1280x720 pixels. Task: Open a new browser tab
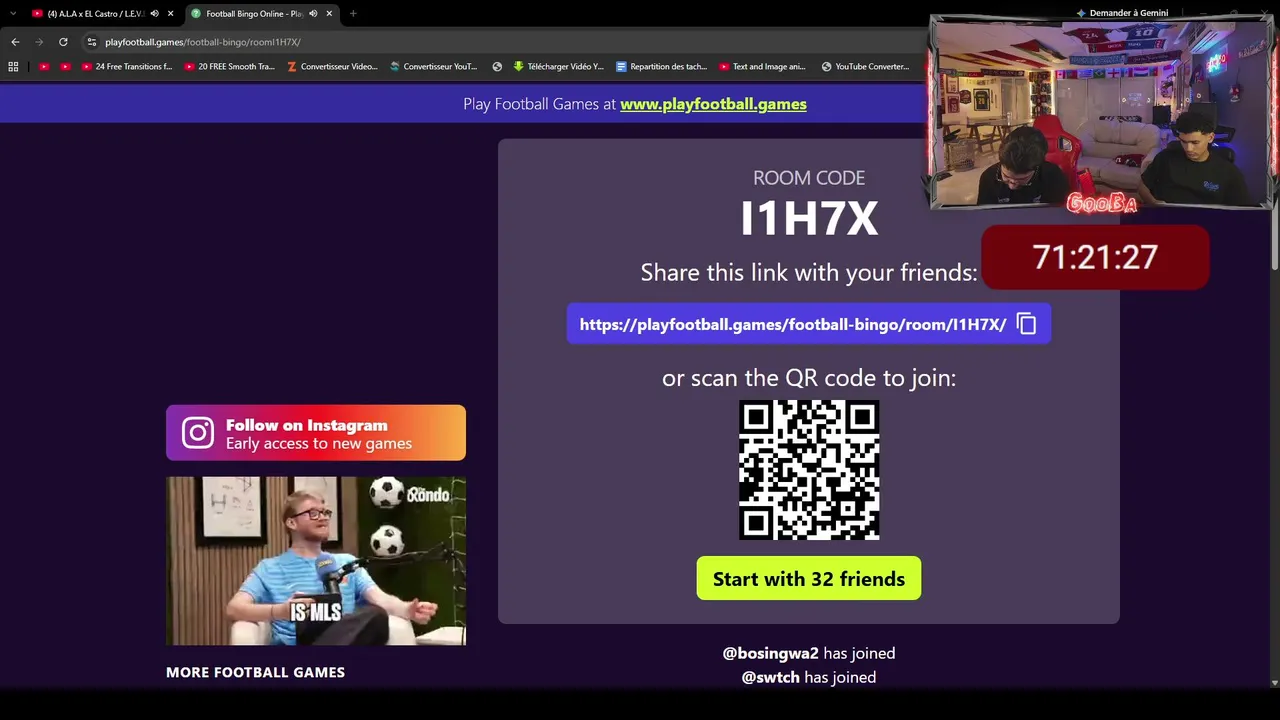click(353, 14)
